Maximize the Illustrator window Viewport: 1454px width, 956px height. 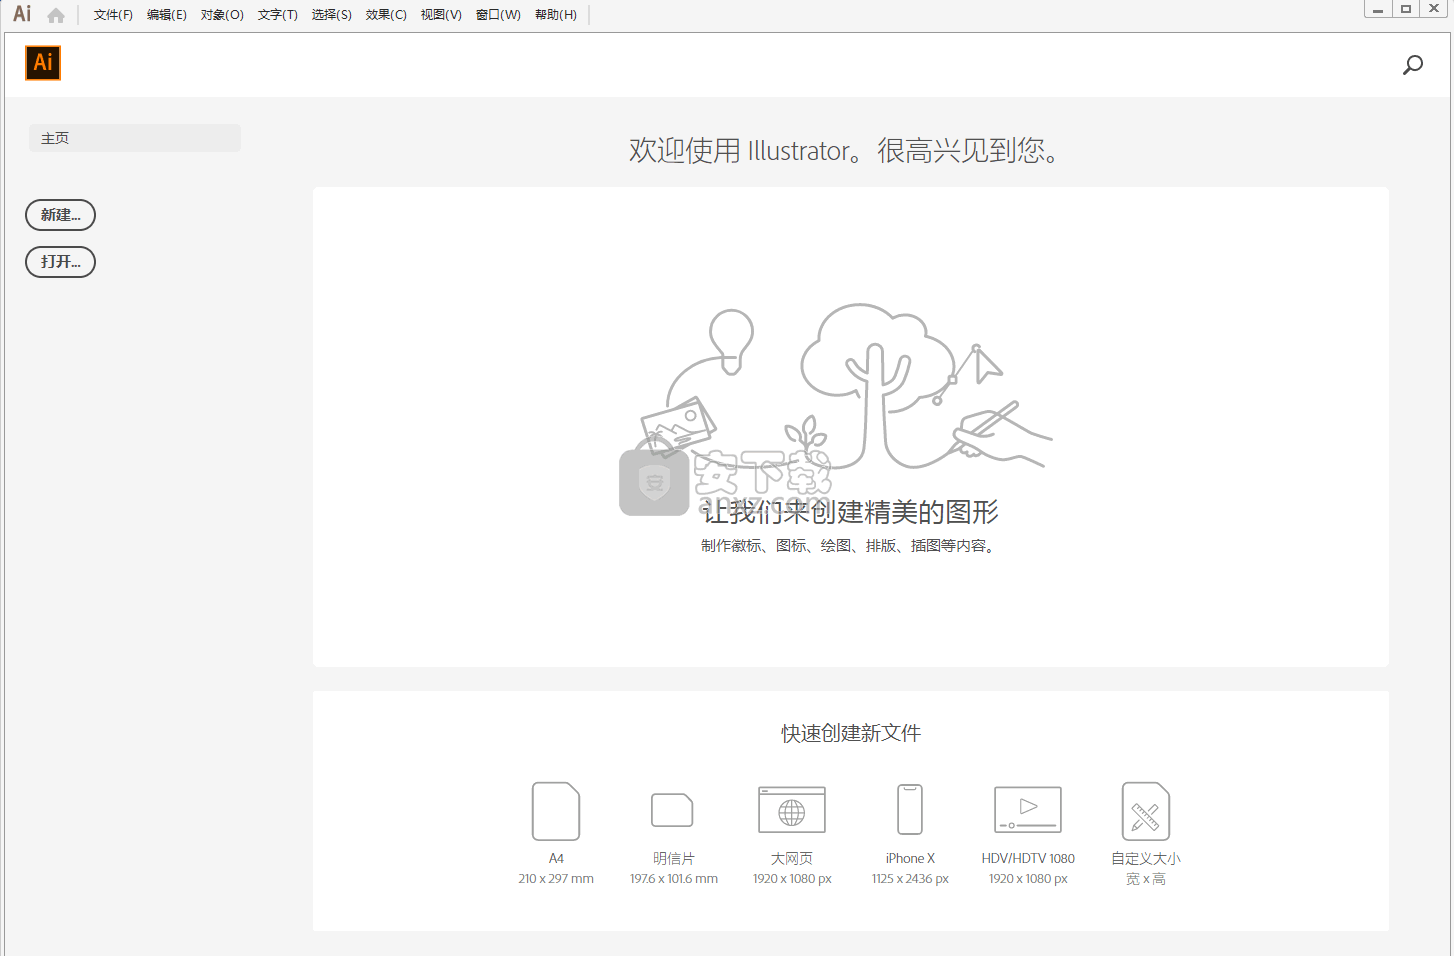click(x=1406, y=9)
